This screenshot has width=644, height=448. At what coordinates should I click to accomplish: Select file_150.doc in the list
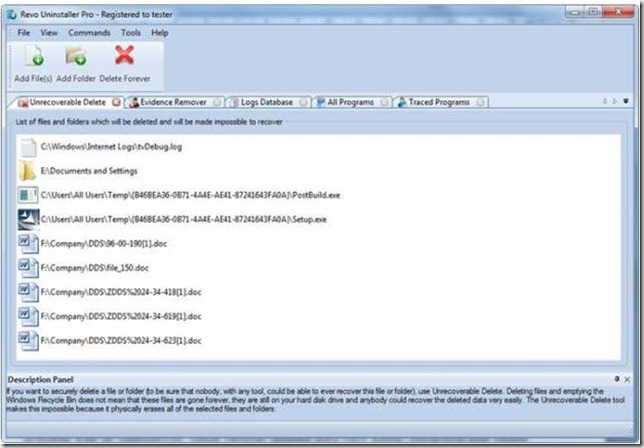95,267
